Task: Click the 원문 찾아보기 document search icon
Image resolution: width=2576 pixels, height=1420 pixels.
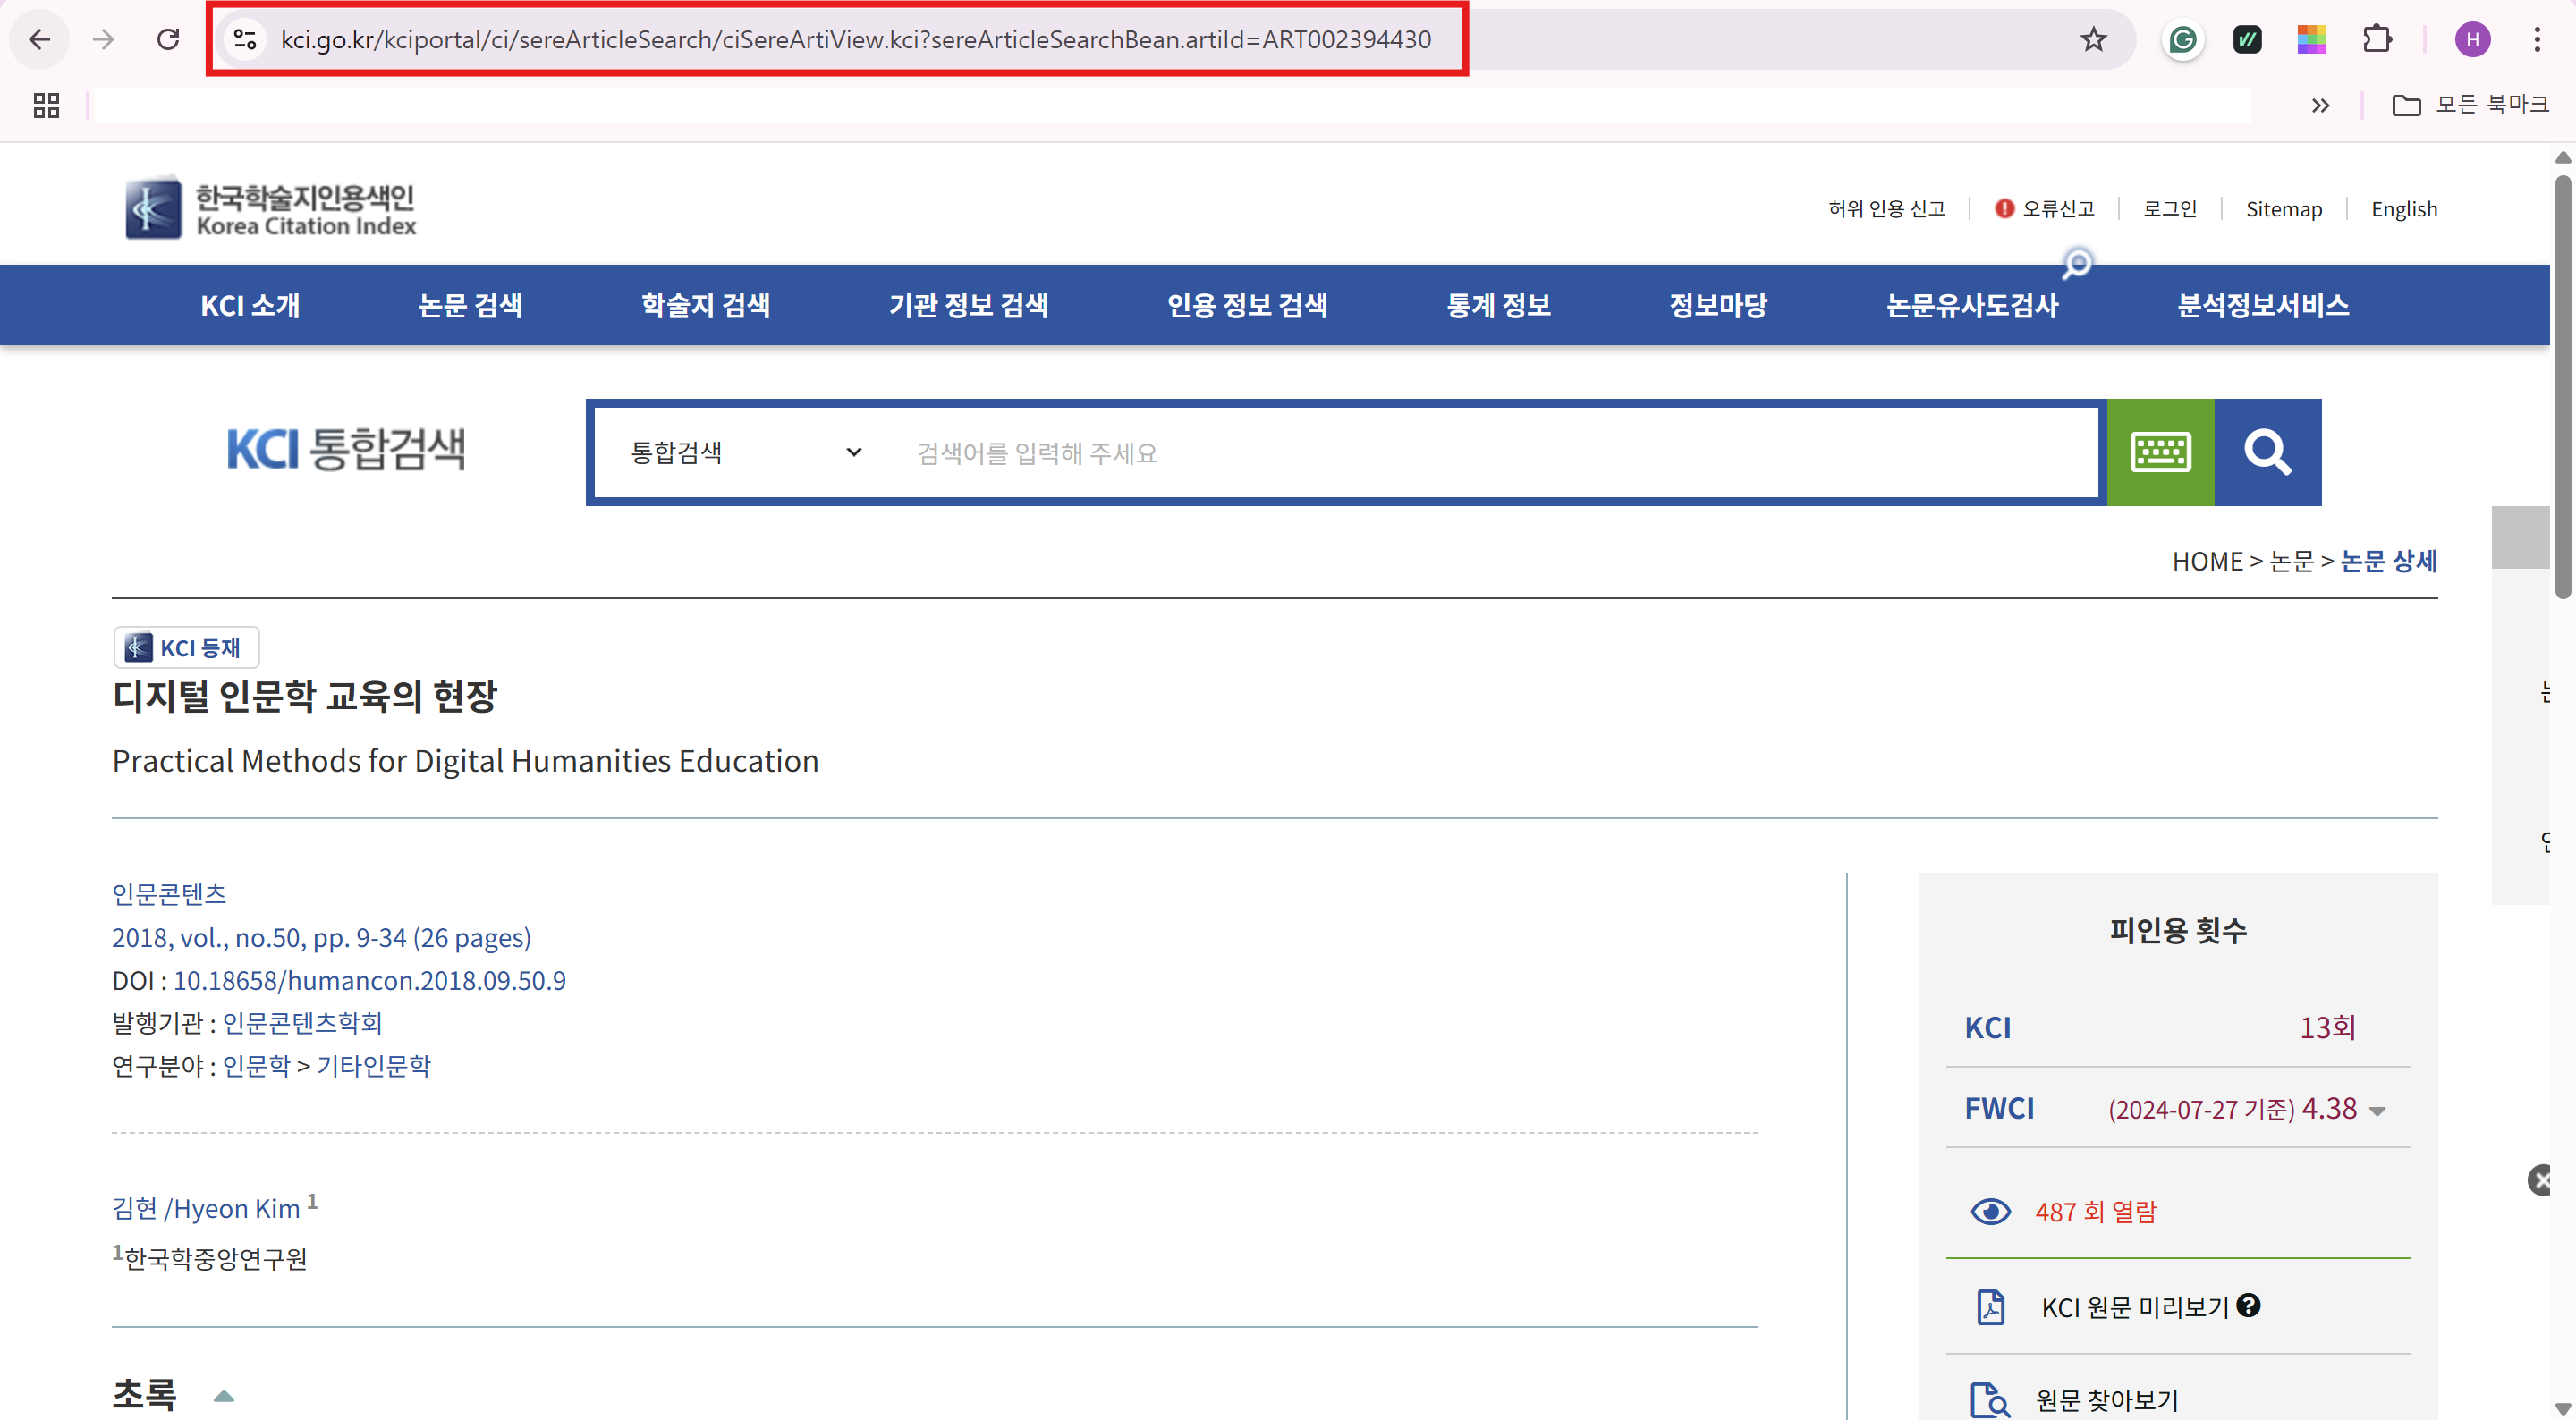Action: (1988, 1399)
